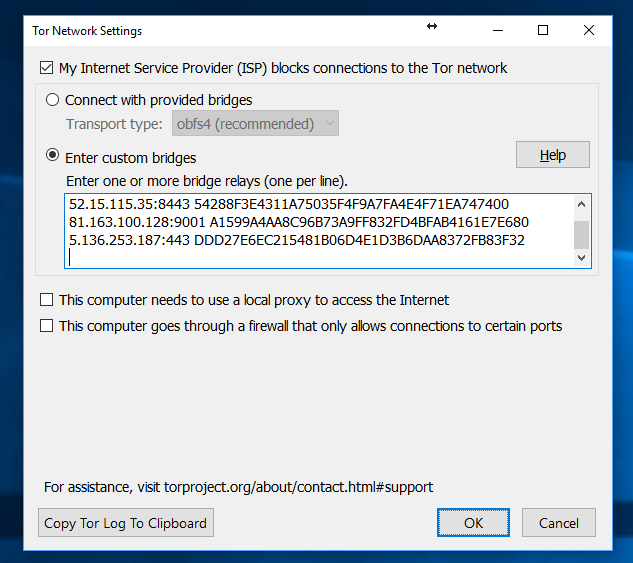Uncheck the ISP blocks Tor connections checkbox
Screen dimensions: 633x563
(46, 69)
